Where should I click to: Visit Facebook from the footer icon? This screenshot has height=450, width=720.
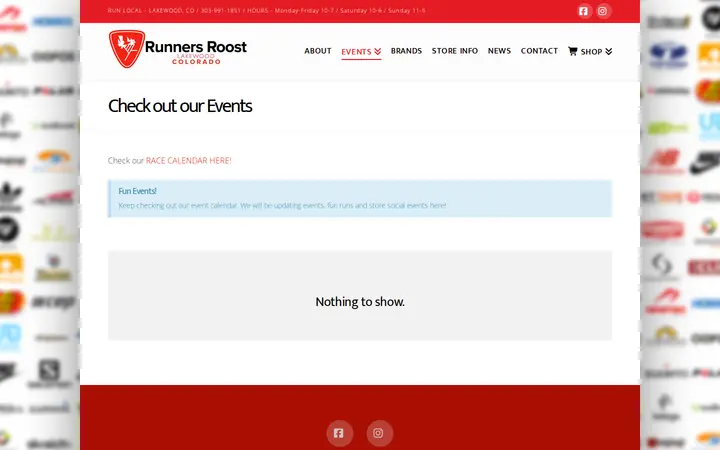click(339, 433)
